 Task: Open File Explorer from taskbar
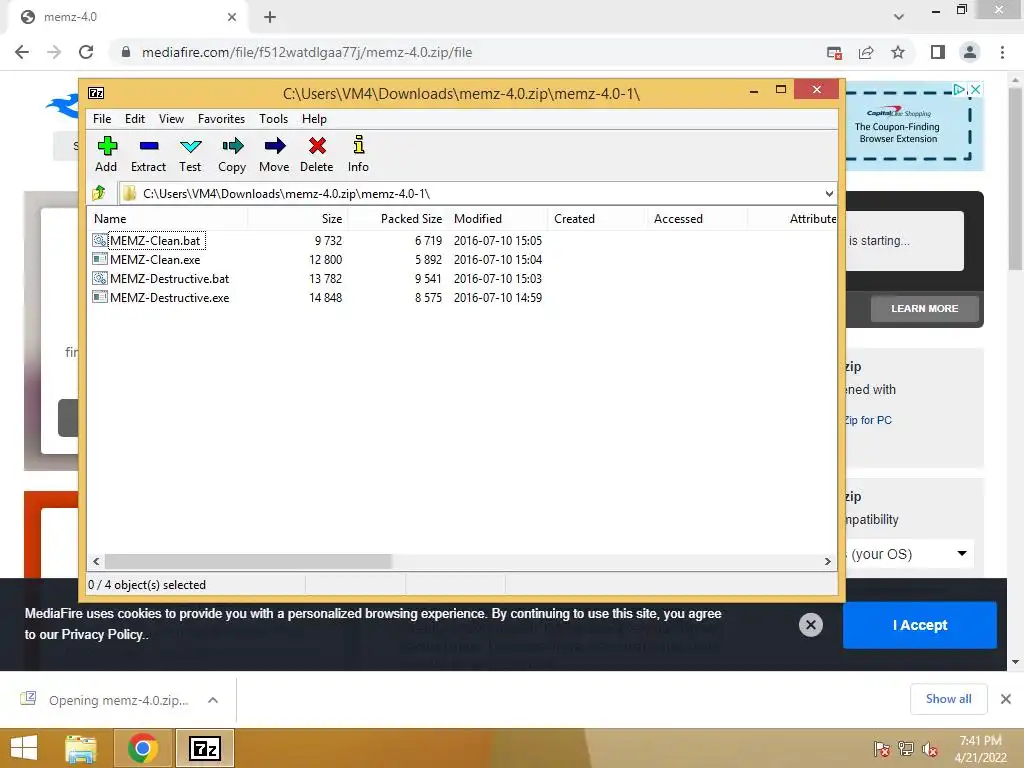(x=81, y=748)
